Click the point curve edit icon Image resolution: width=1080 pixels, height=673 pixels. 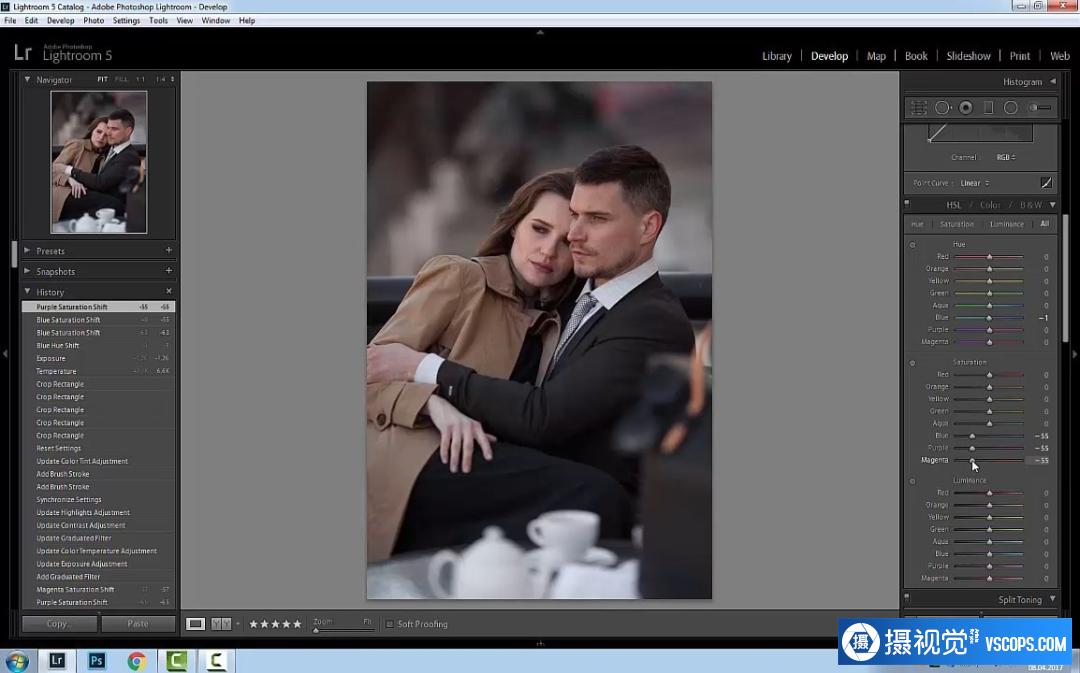coord(1046,183)
